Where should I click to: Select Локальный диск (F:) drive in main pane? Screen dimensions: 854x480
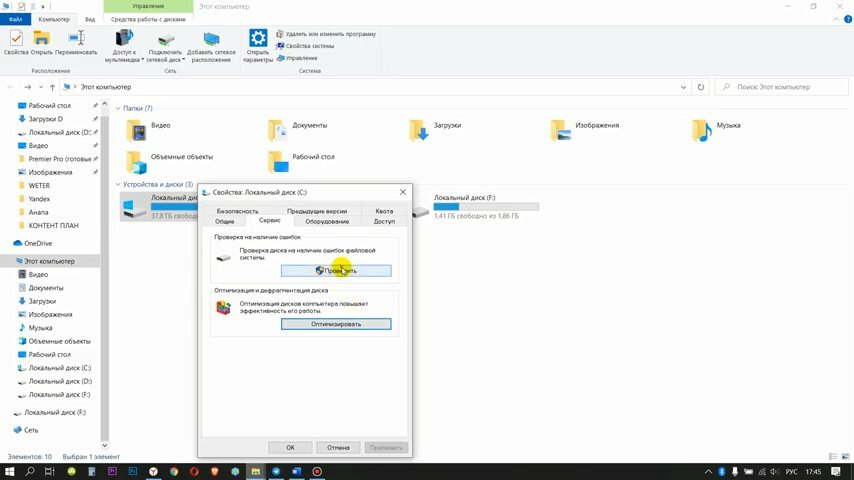475,206
